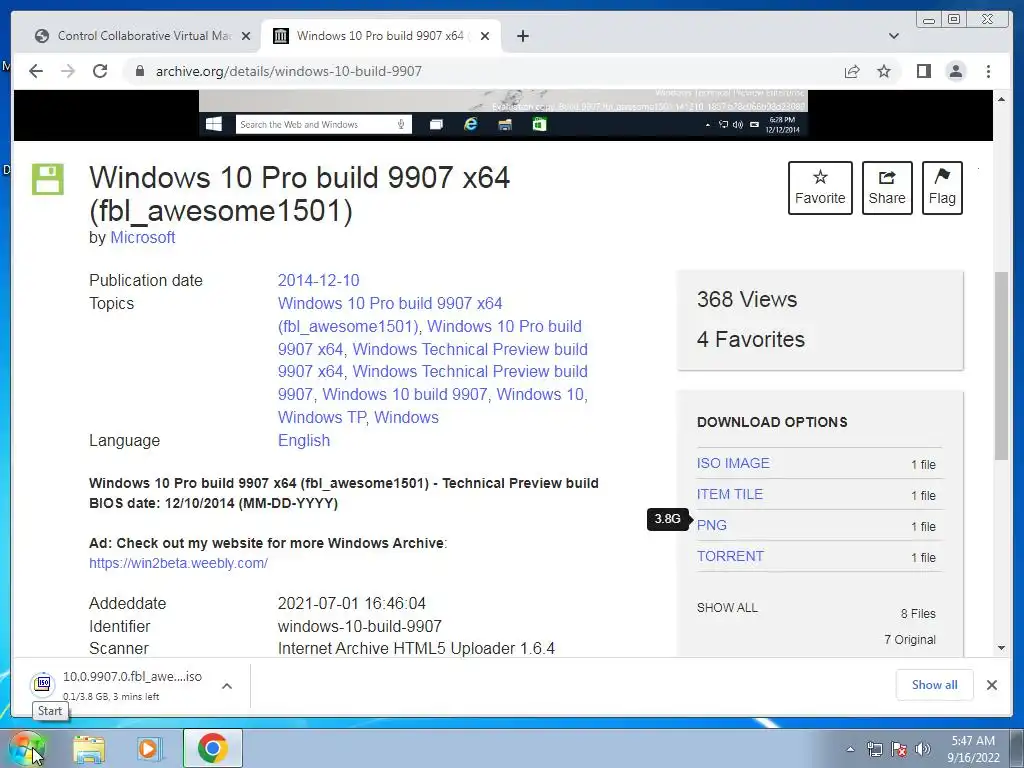
Task: Click the page vertical scrollbar thumb
Action: (x=1001, y=366)
